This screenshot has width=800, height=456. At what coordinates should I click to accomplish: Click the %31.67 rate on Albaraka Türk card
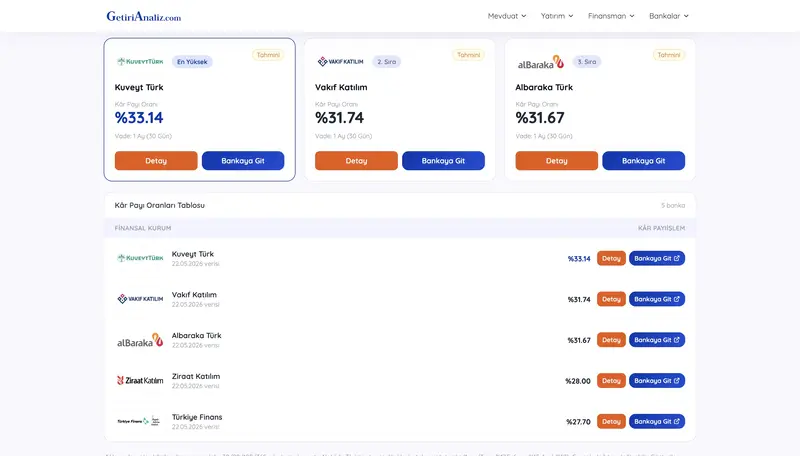pyautogui.click(x=540, y=118)
